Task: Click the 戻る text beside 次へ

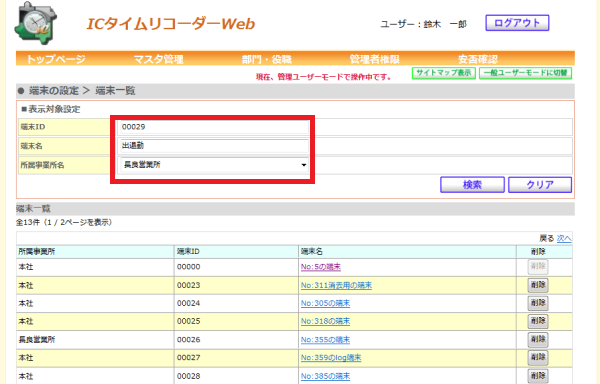Action: click(x=546, y=239)
